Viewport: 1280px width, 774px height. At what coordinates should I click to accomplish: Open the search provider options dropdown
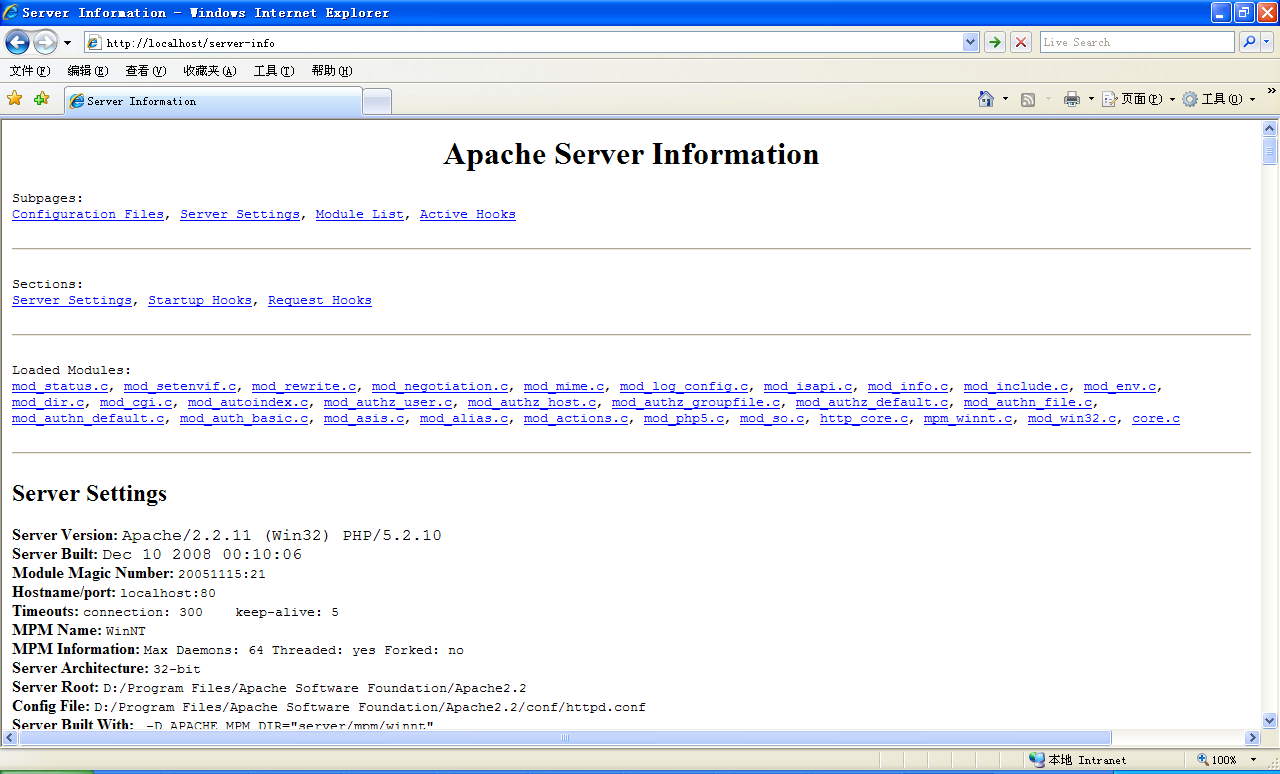[1267, 42]
